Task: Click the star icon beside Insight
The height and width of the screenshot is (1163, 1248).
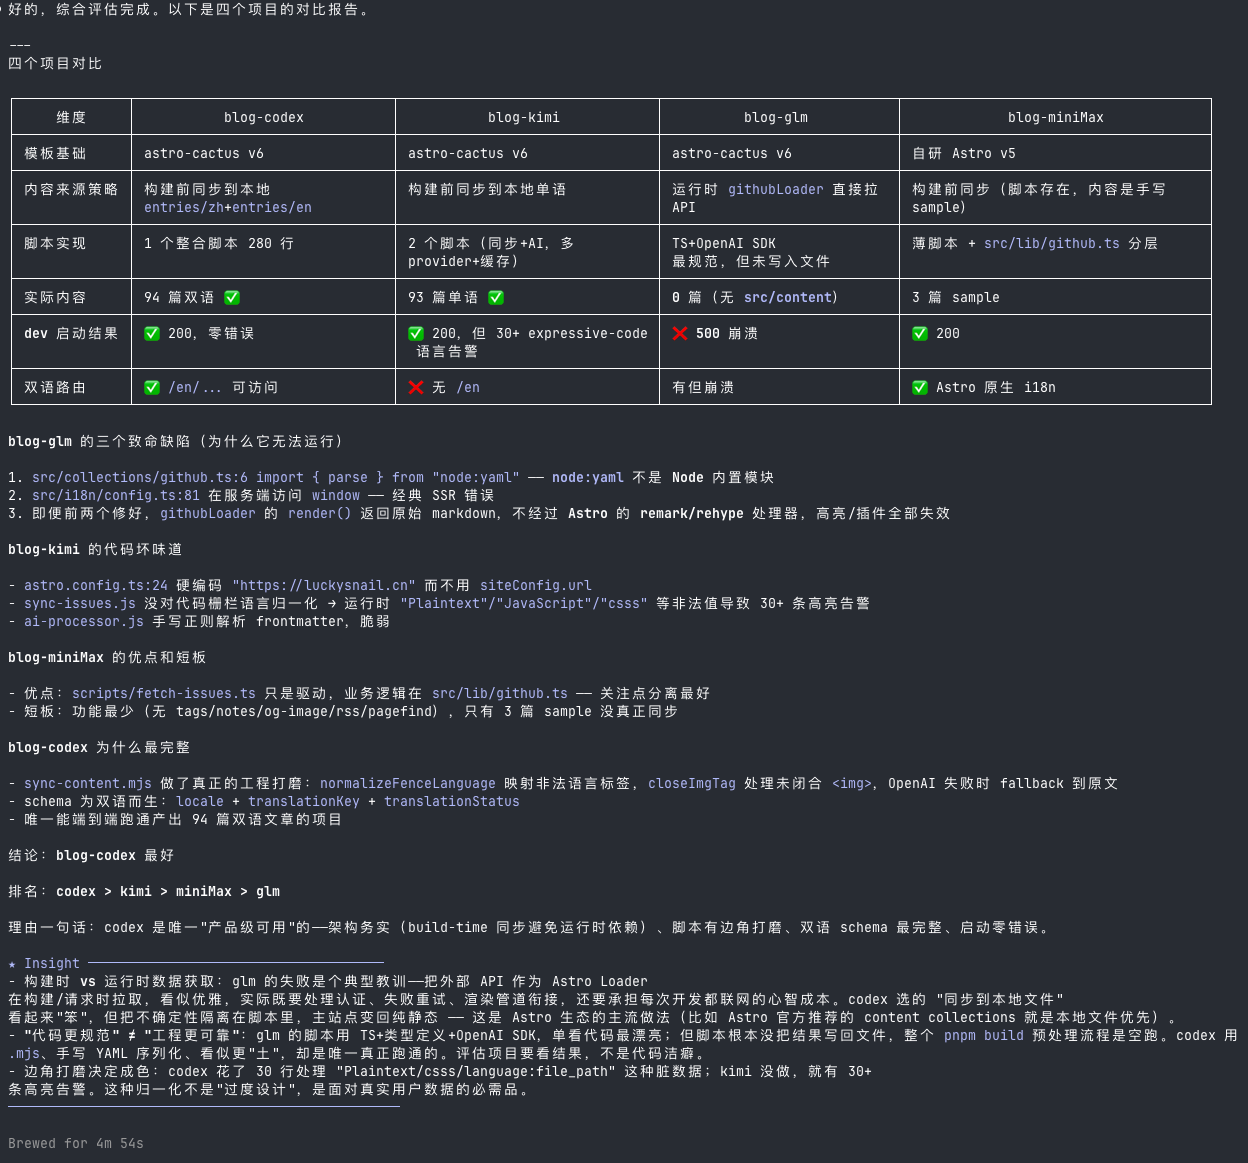Action: click(x=12, y=963)
